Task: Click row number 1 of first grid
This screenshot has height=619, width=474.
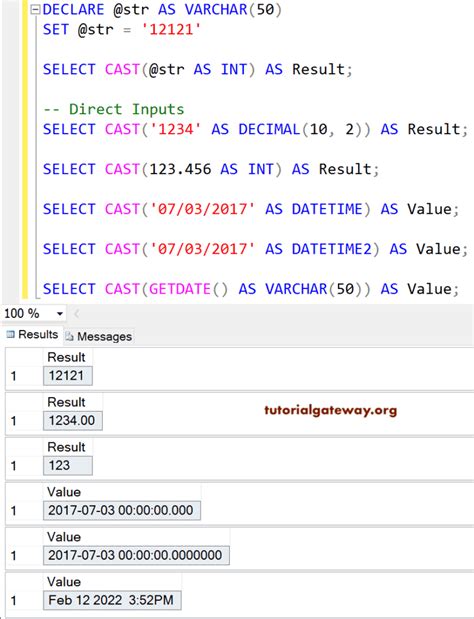Action: point(14,375)
